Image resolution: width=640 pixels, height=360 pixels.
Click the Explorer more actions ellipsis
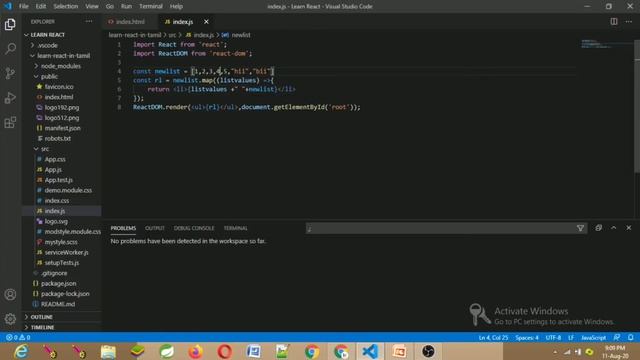89,22
